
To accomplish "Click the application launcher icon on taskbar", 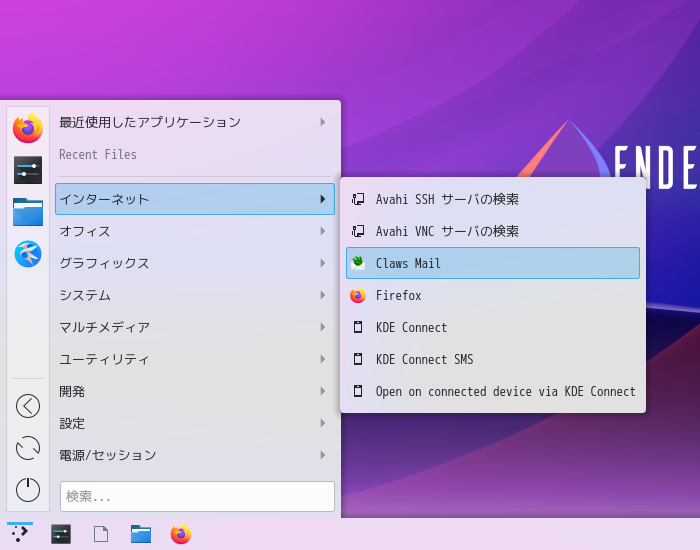I will [20, 533].
